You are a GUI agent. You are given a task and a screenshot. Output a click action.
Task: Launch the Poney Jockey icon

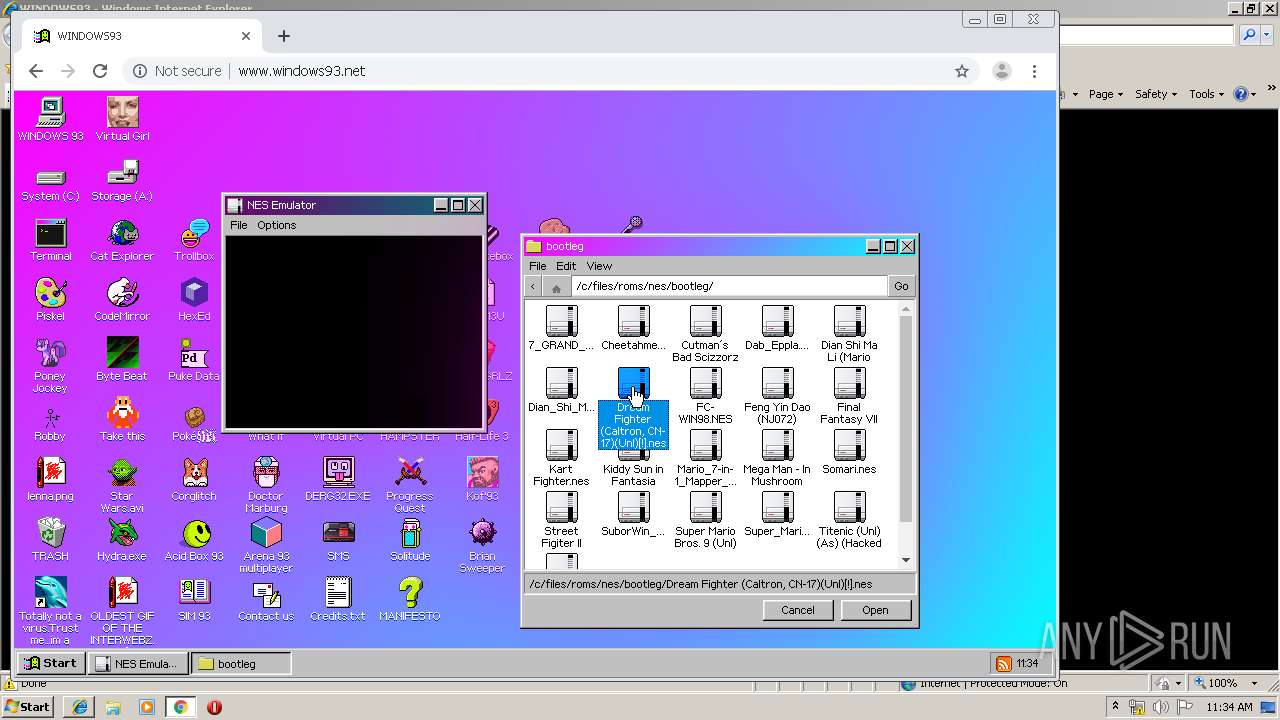point(50,365)
